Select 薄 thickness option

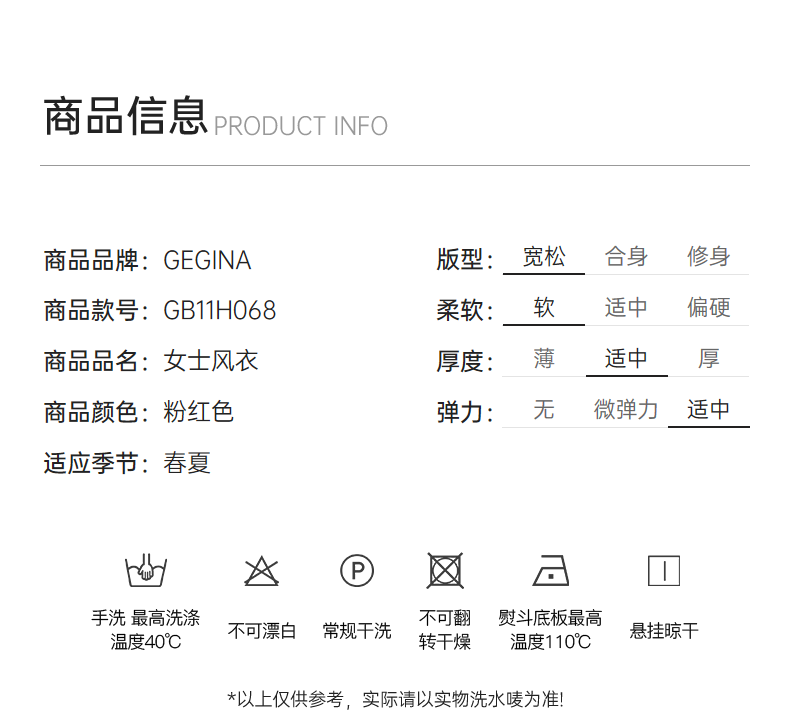[x=543, y=359]
